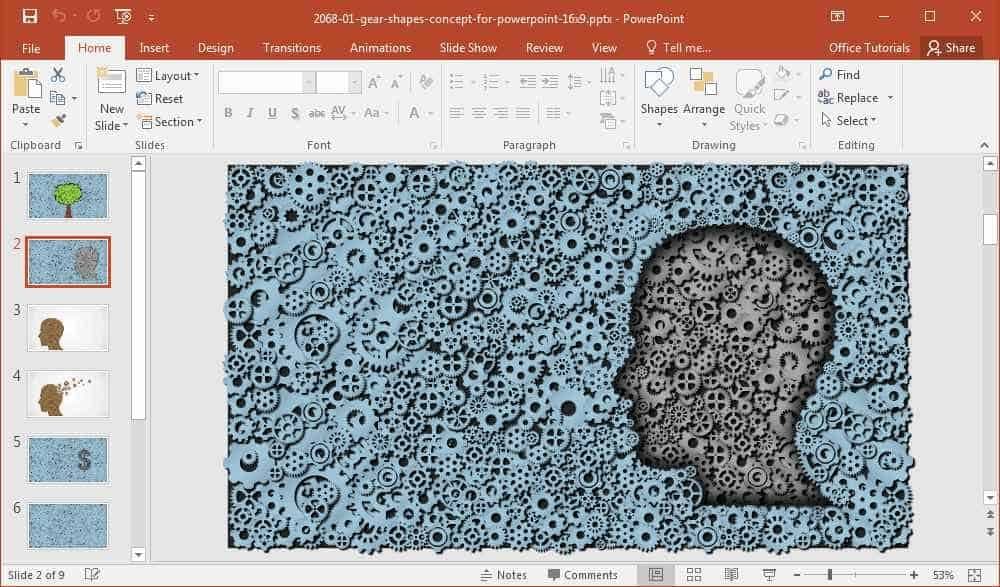This screenshot has width=1000, height=587.
Task: Switch to Slide Sorter view icon
Action: click(x=694, y=575)
